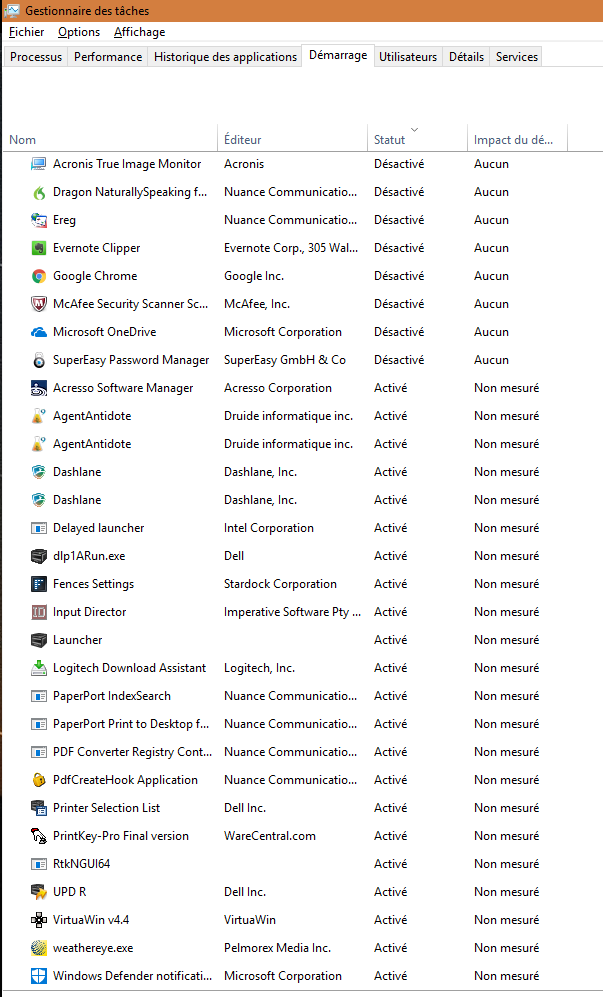Click the Evernote Corp. publisher cell
The width and height of the screenshot is (603, 997).
[291, 248]
